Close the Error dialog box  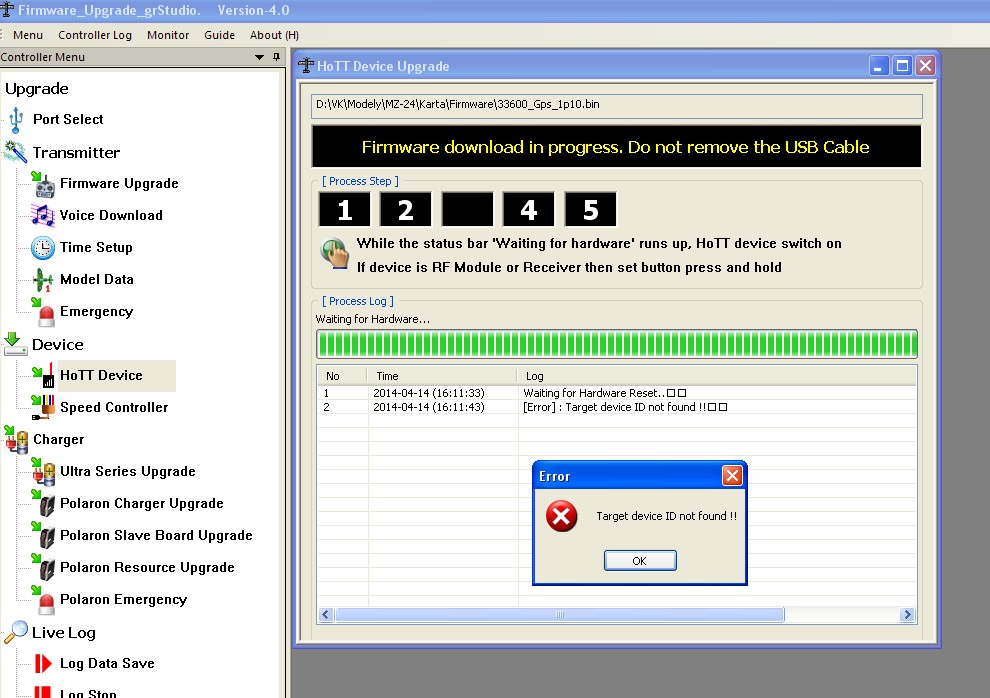coord(732,476)
